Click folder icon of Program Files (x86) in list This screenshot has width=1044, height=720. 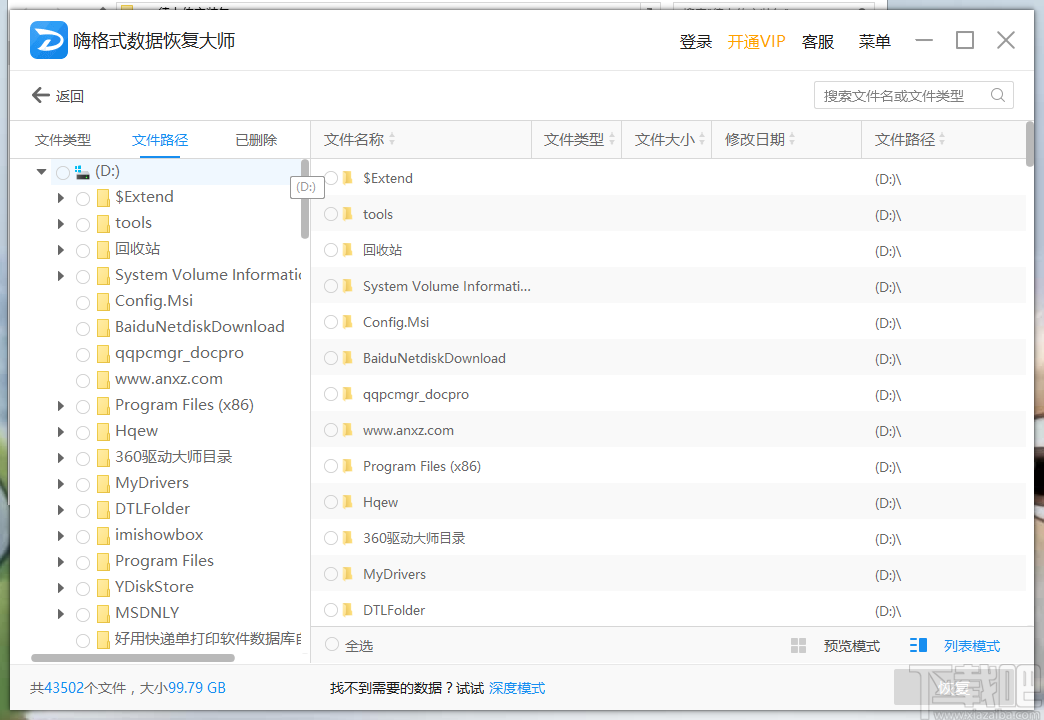pos(348,466)
